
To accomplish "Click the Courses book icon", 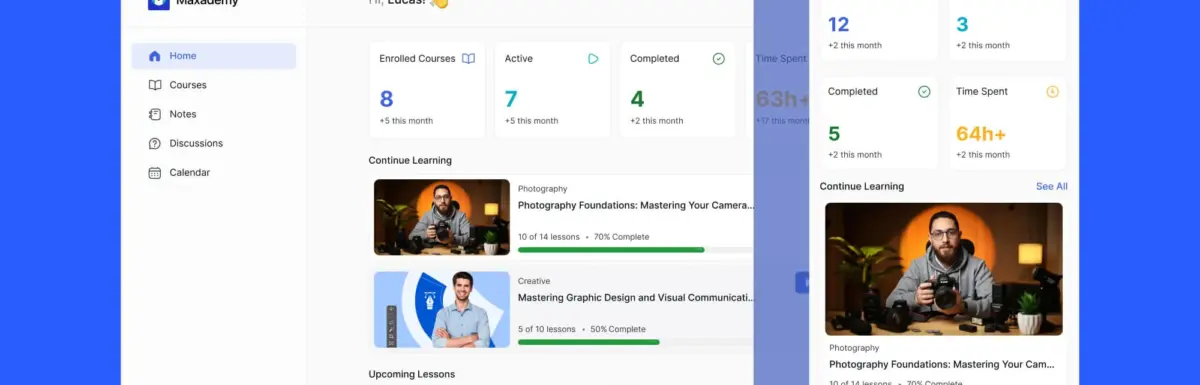I will coord(154,85).
